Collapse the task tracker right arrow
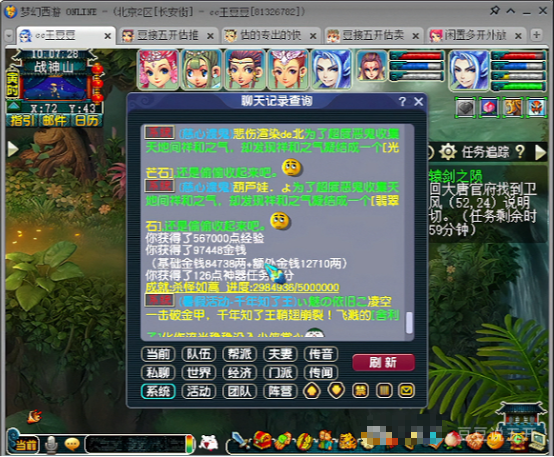 pos(540,152)
